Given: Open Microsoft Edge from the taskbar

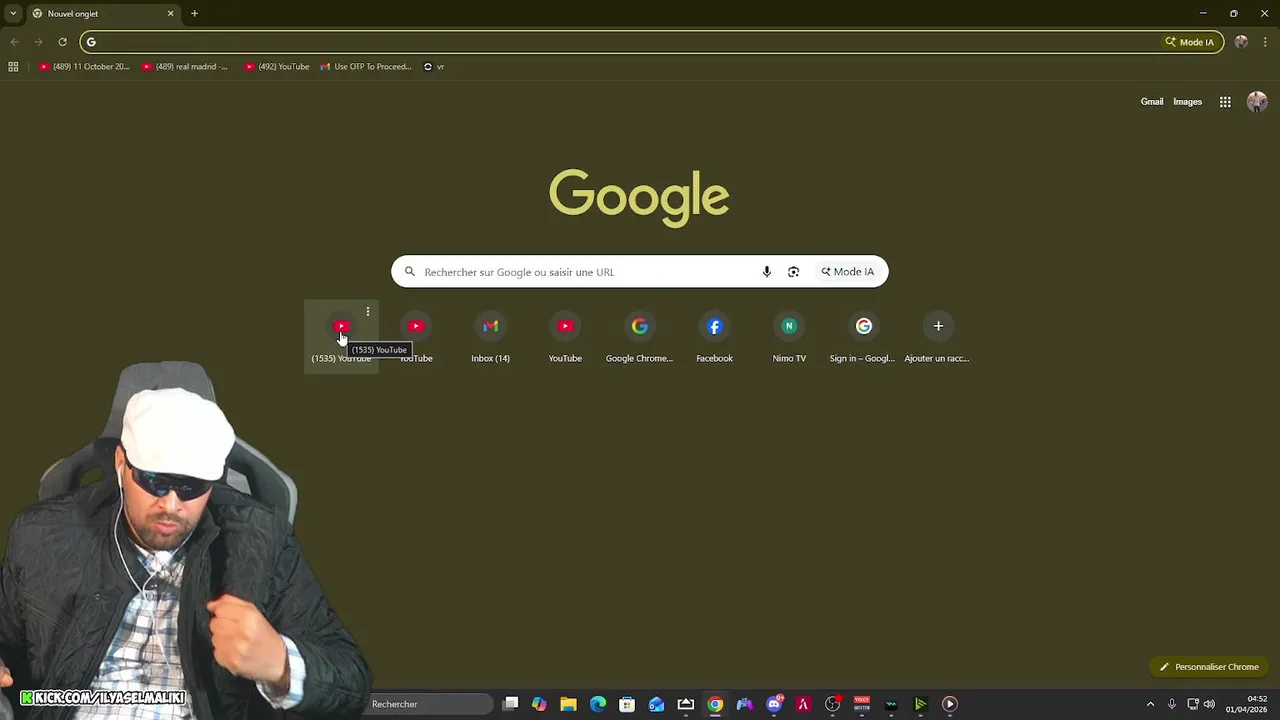Looking at the screenshot, I should coord(598,704).
